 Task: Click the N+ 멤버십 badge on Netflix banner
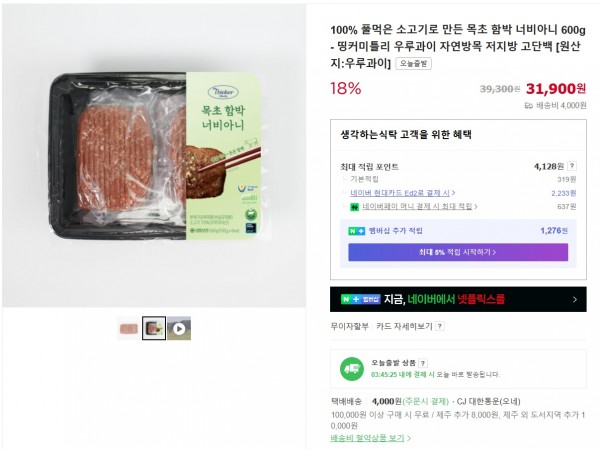(360, 299)
